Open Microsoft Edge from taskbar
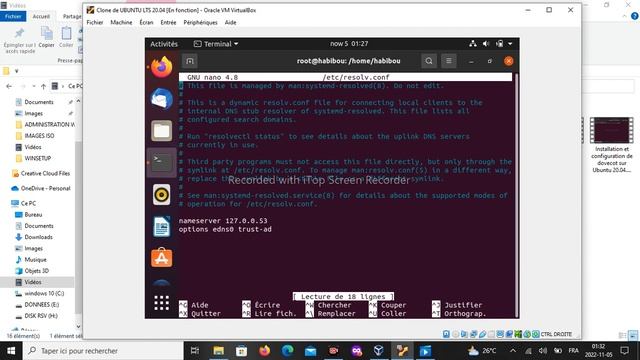Screen dimensions: 640x360 click(287, 351)
